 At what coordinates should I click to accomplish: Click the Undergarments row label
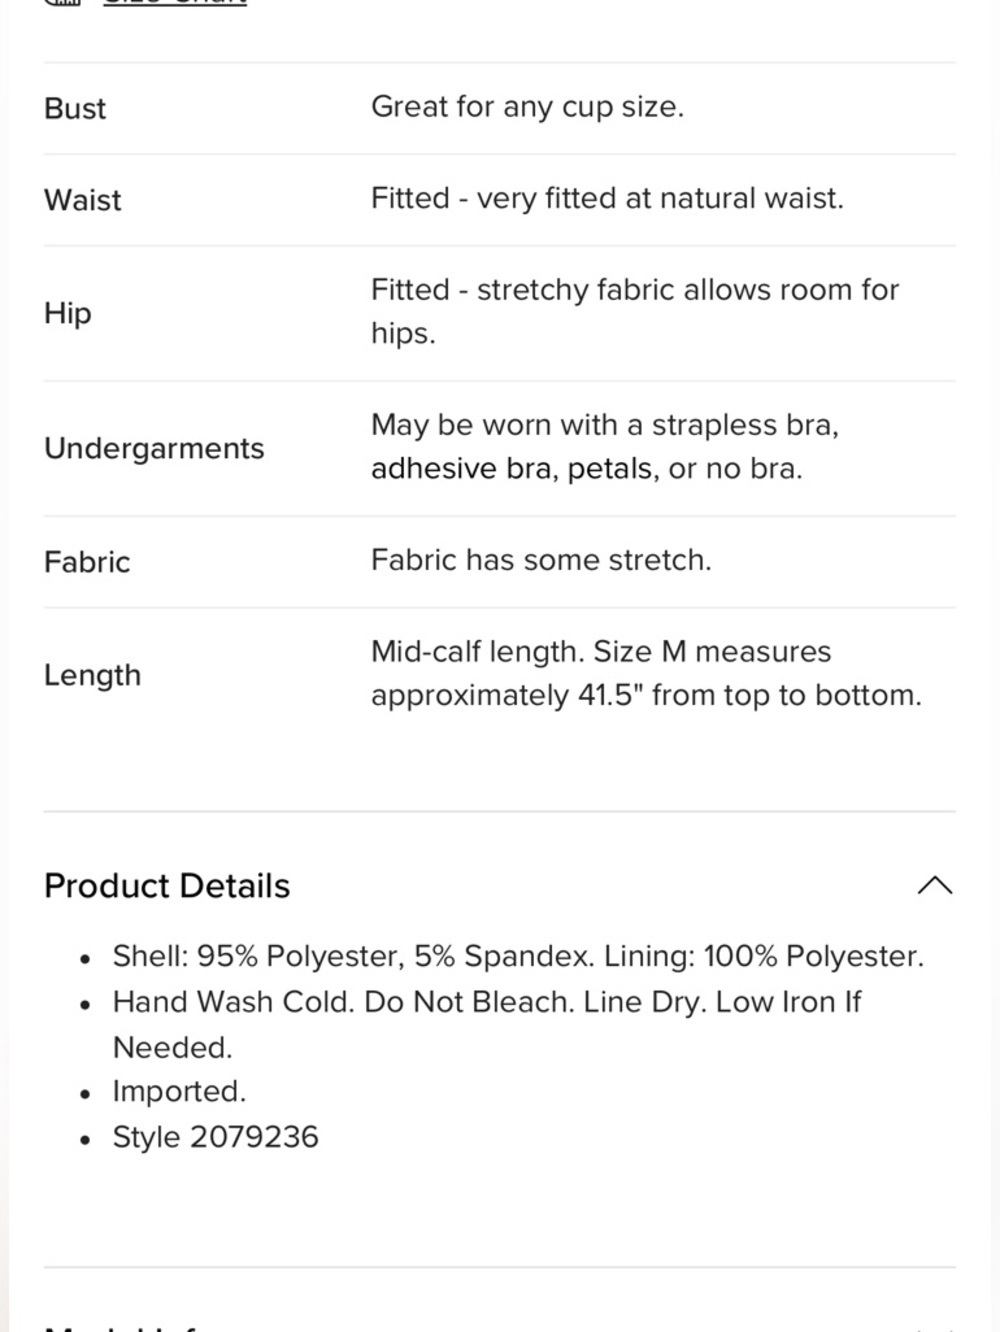point(154,448)
